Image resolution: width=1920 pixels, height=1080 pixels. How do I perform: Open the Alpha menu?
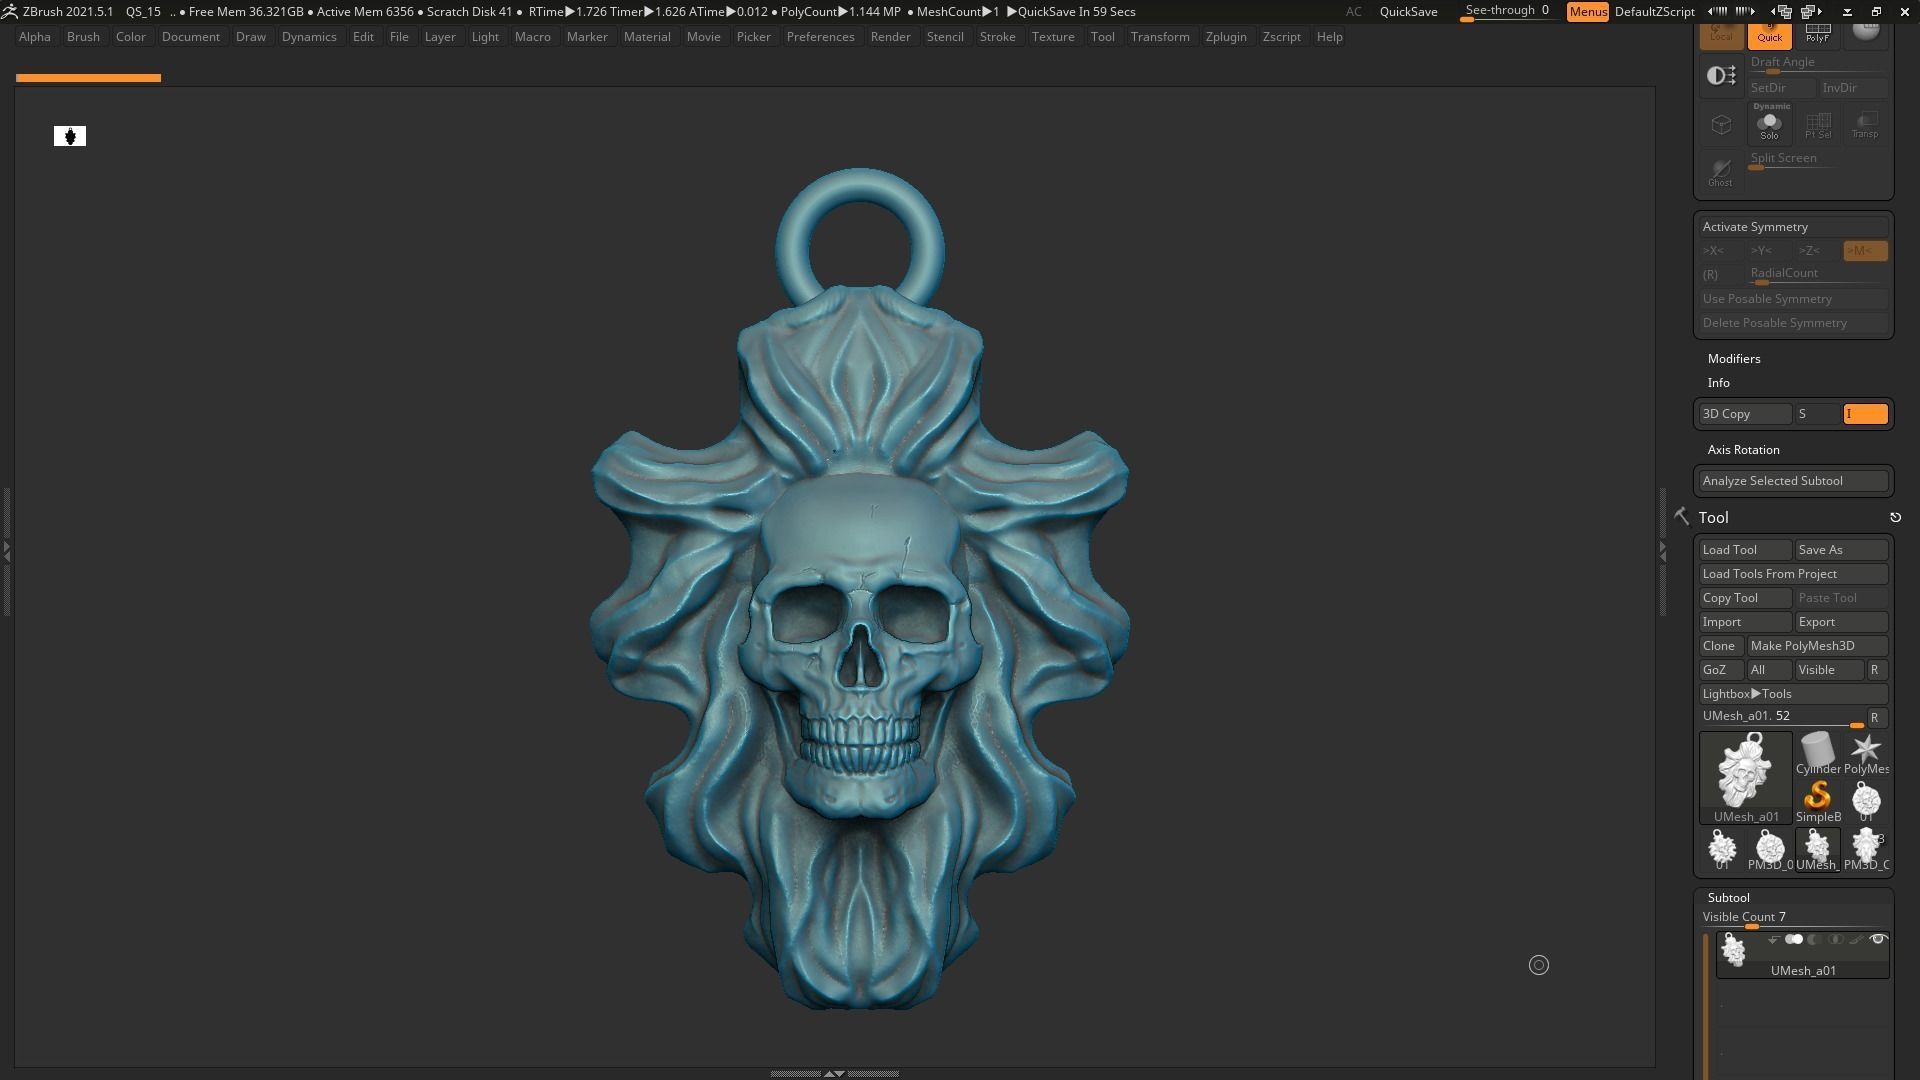(35, 37)
